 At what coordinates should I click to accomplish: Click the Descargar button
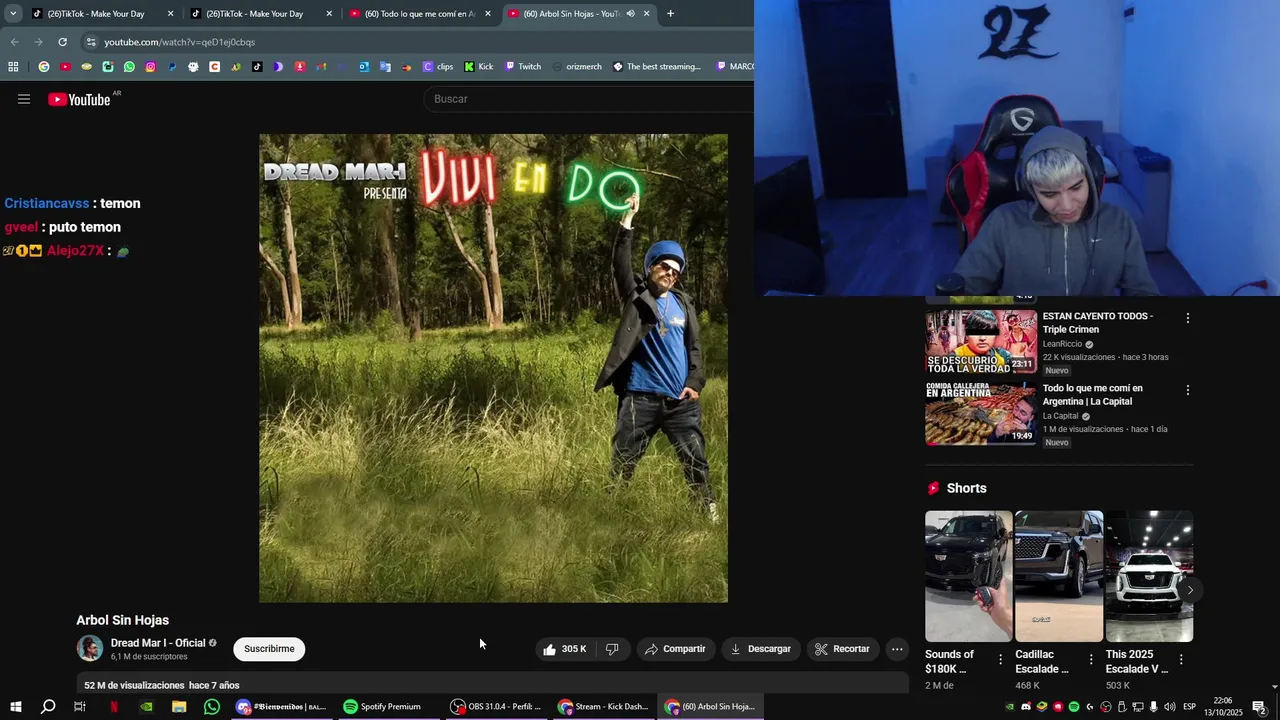point(761,649)
